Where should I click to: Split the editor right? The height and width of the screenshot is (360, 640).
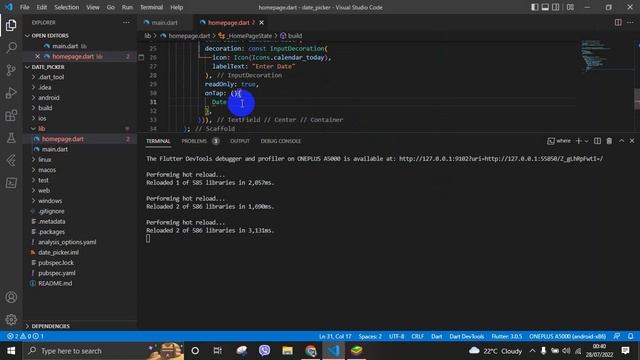click(618, 22)
